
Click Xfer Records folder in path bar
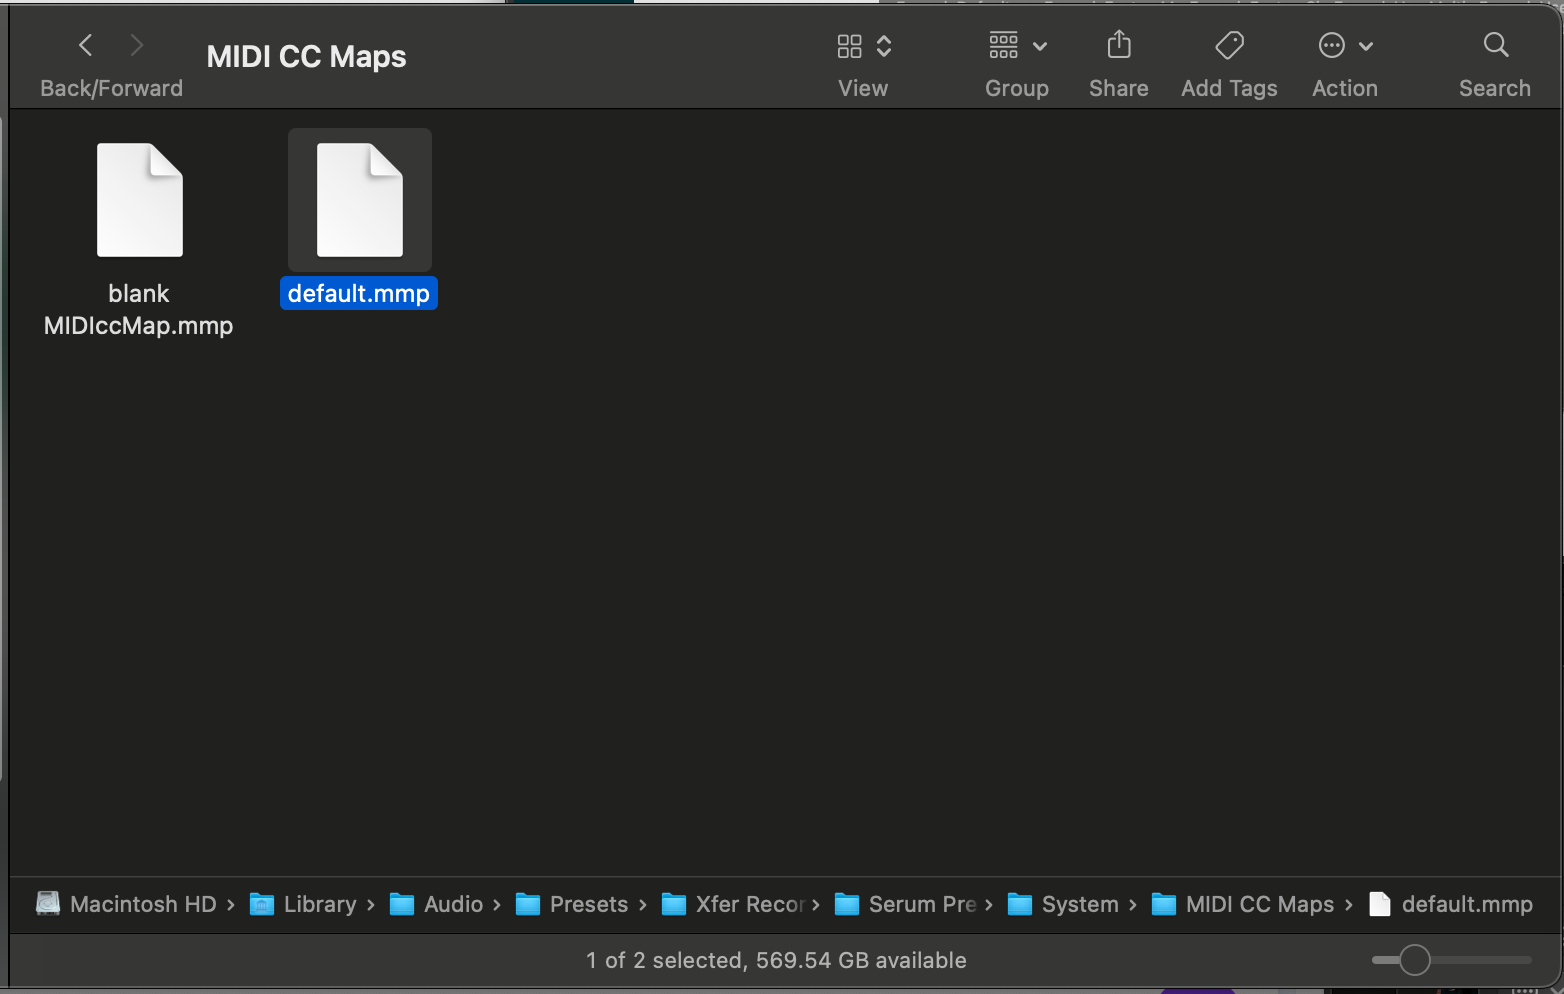[x=733, y=904]
